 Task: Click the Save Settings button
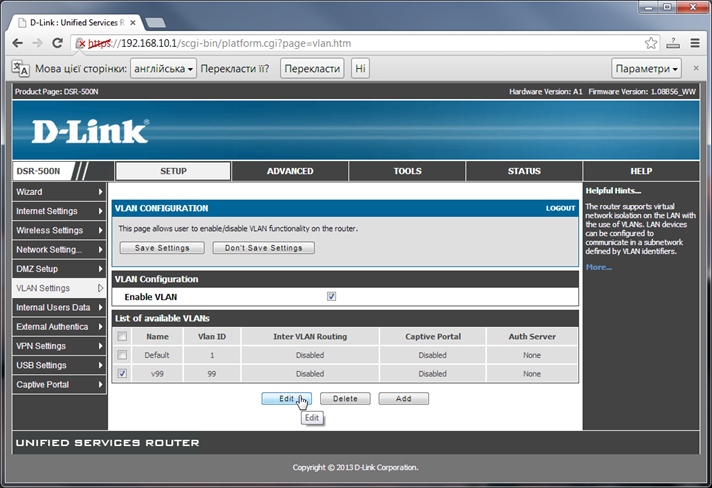[162, 248]
